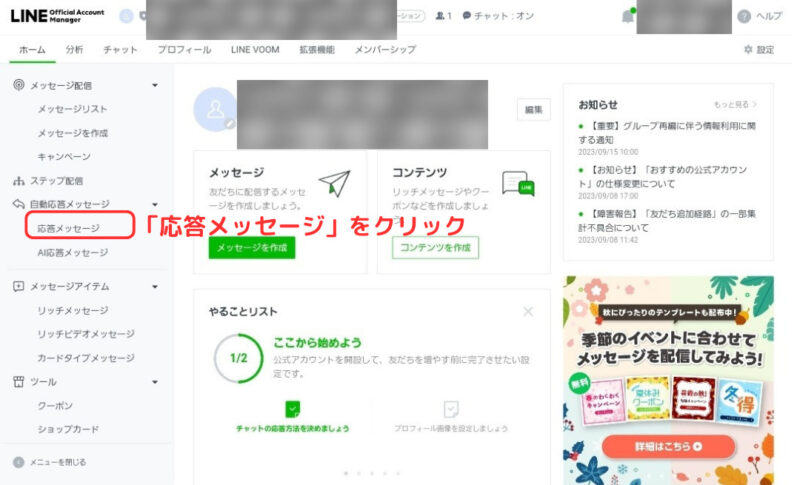
Task: Click the profile image task icon
Action: [451, 409]
